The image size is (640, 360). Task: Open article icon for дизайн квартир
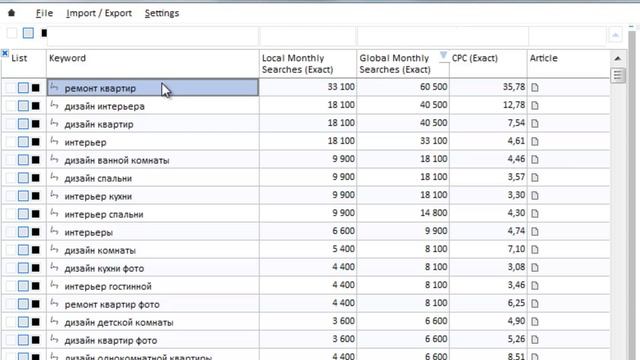point(535,124)
